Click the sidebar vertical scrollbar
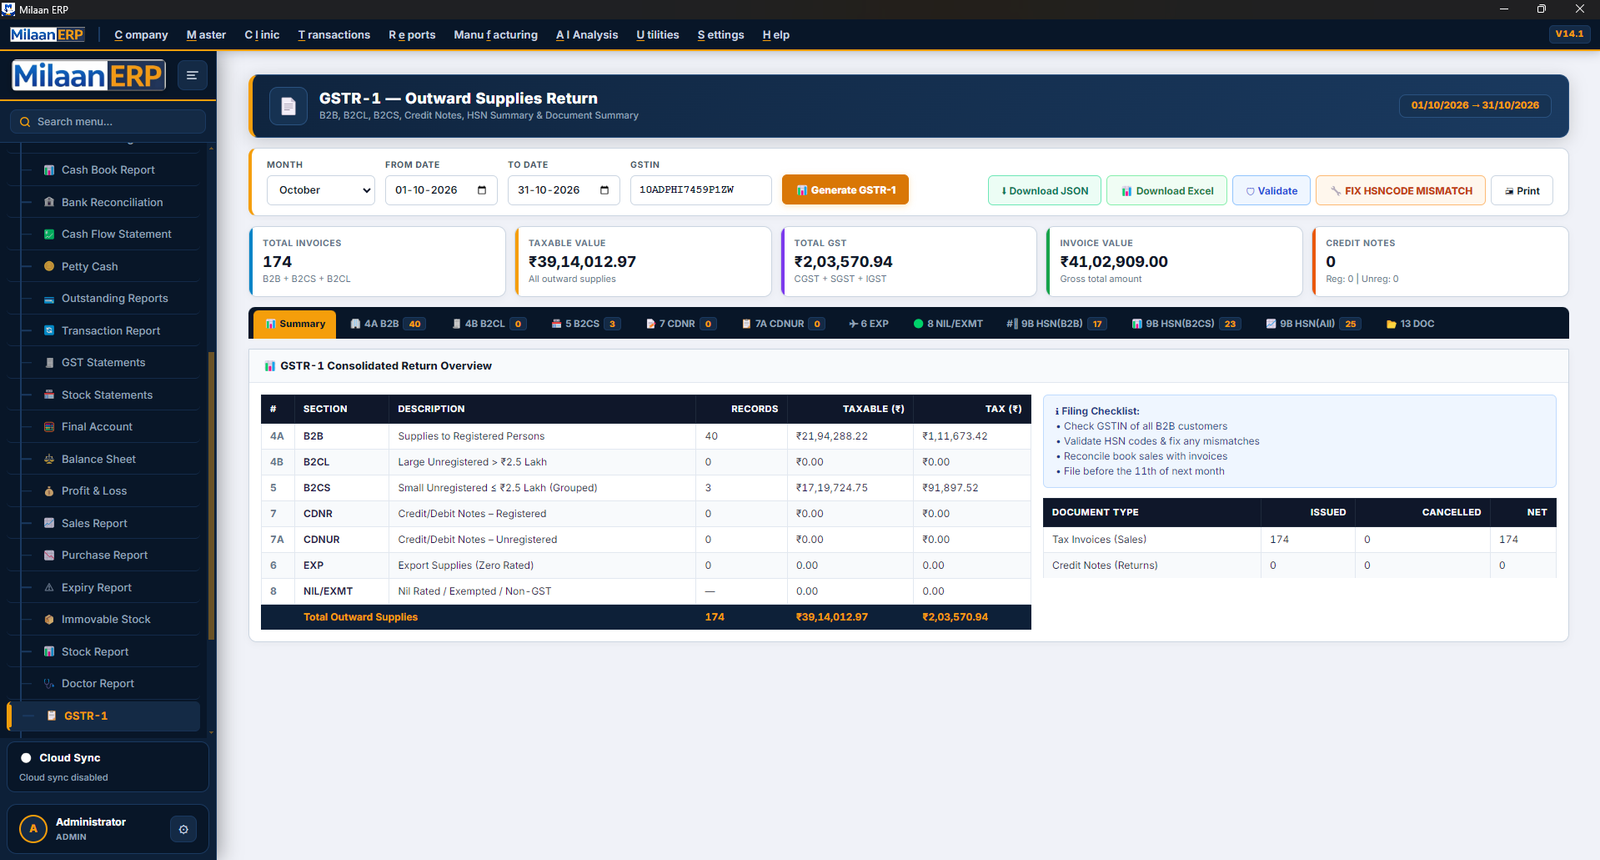This screenshot has height=860, width=1600. pyautogui.click(x=211, y=495)
